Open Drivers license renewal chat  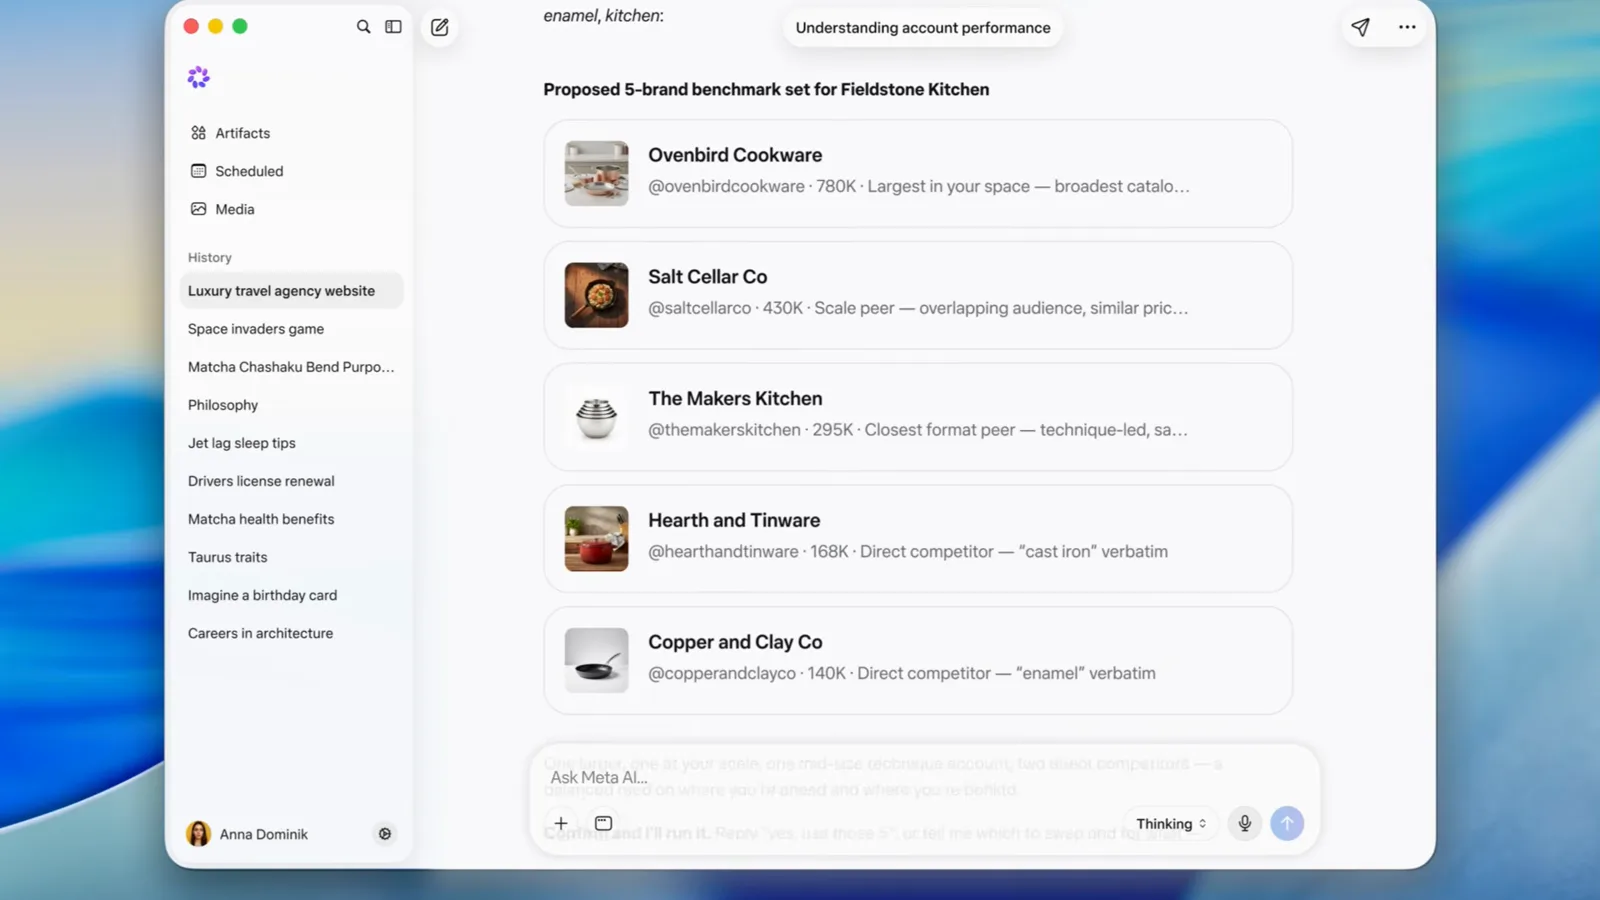click(291, 481)
